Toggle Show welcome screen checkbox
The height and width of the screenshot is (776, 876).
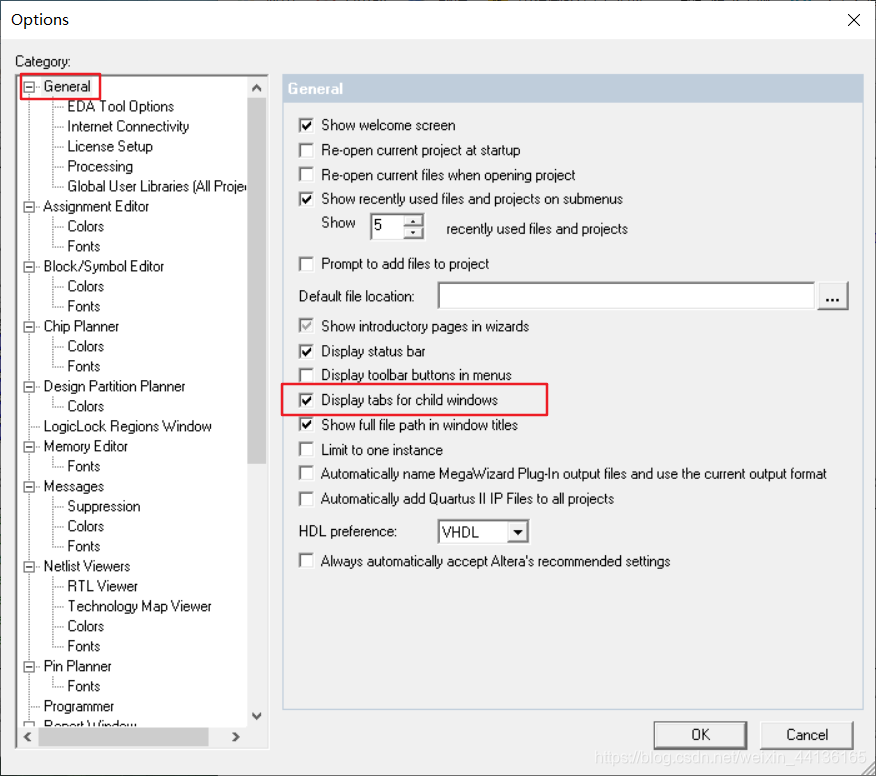click(306, 125)
